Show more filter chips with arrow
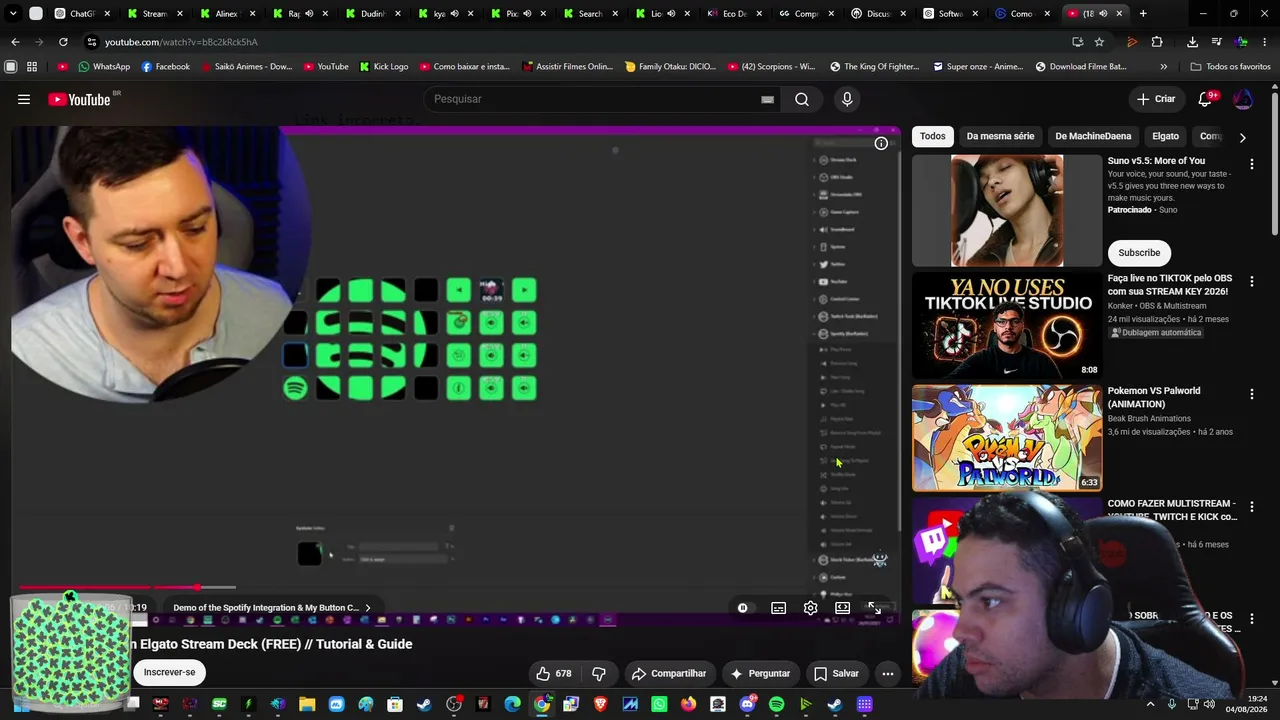 click(1242, 137)
